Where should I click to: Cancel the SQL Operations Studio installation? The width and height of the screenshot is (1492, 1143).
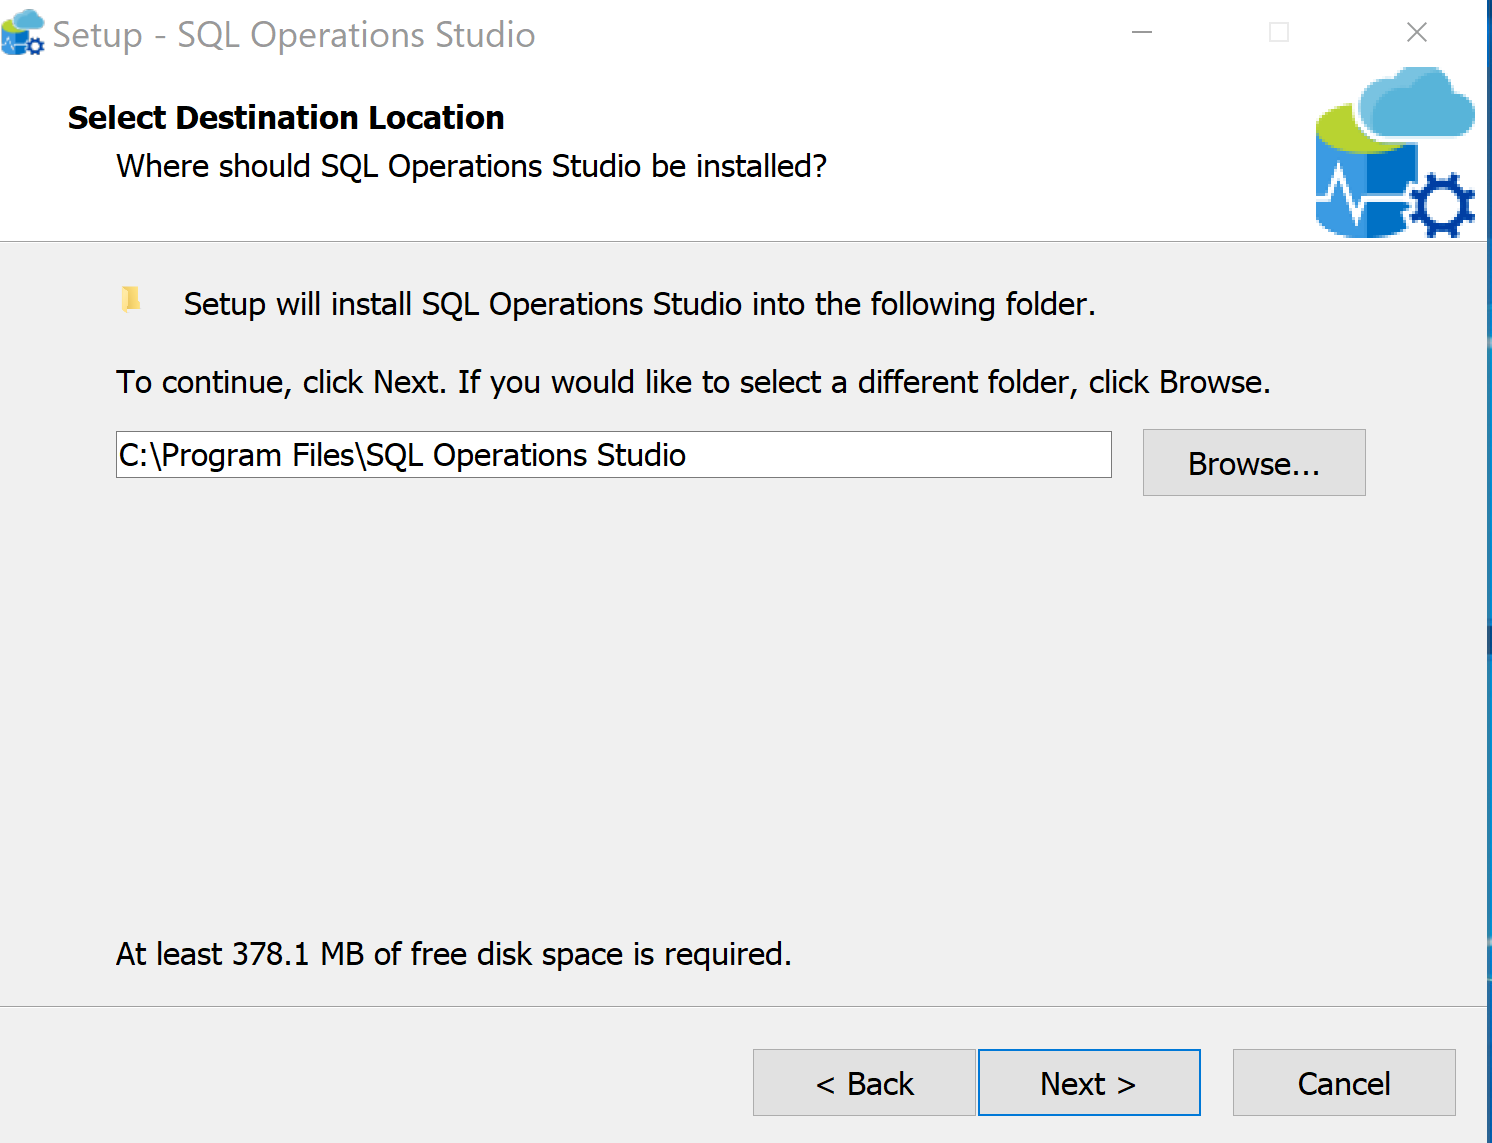point(1343,1083)
